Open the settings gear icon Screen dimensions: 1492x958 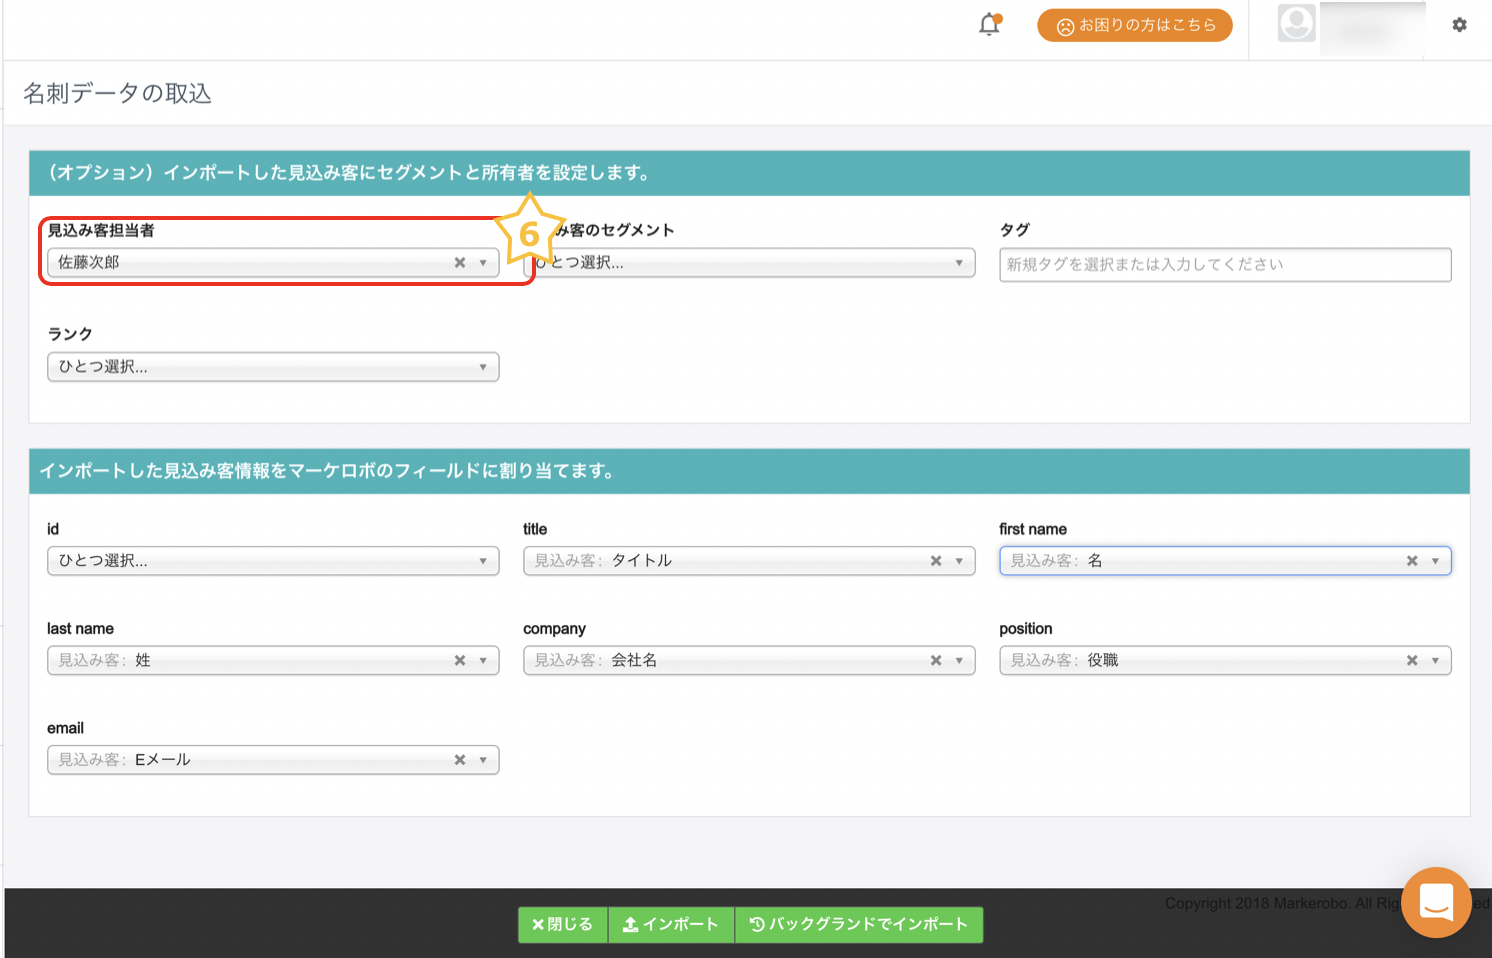(1459, 25)
